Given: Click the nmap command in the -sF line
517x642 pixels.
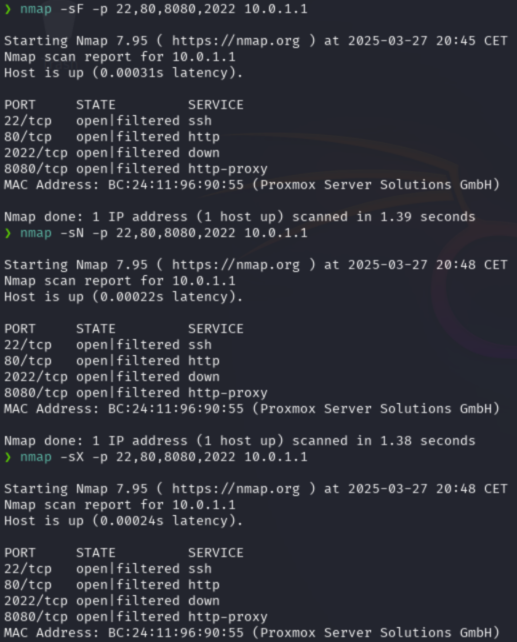Looking at the screenshot, I should 36,9.
